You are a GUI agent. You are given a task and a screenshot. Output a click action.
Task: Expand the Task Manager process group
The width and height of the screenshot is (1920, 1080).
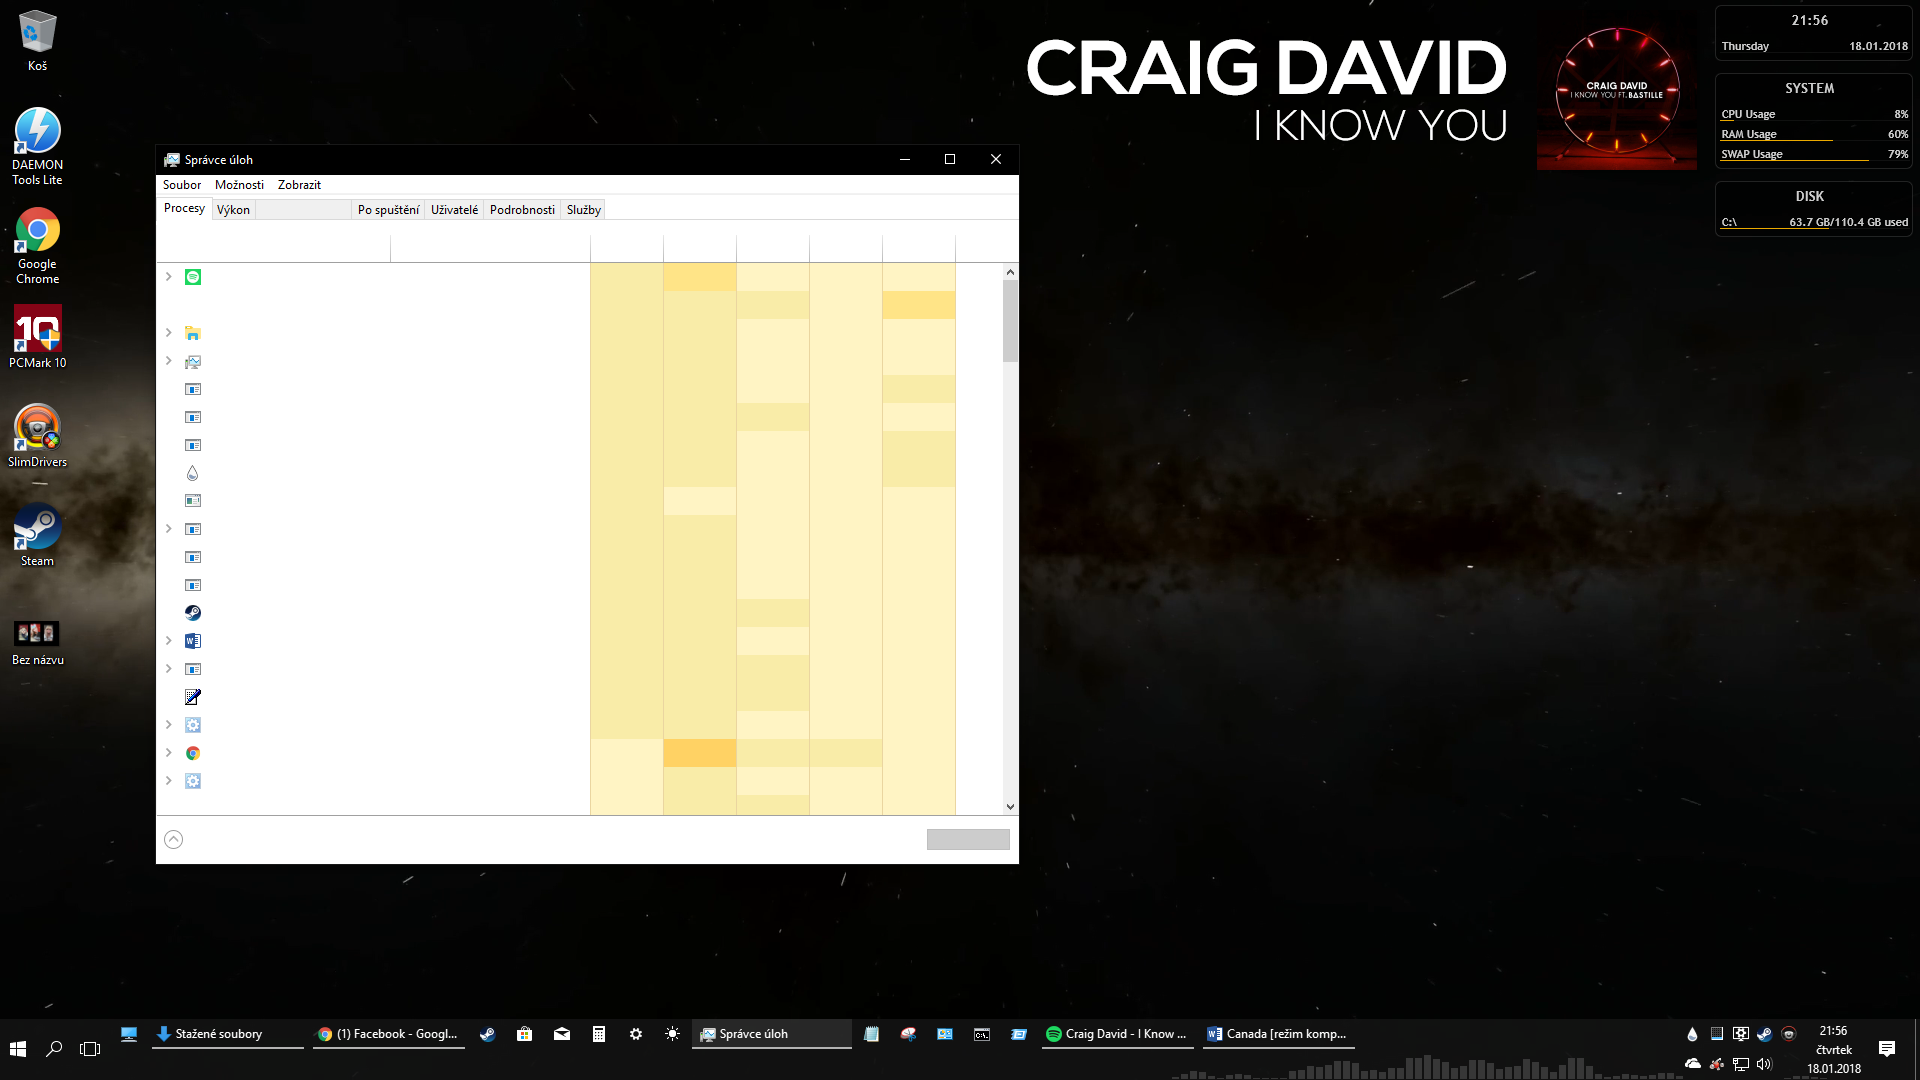[169, 361]
